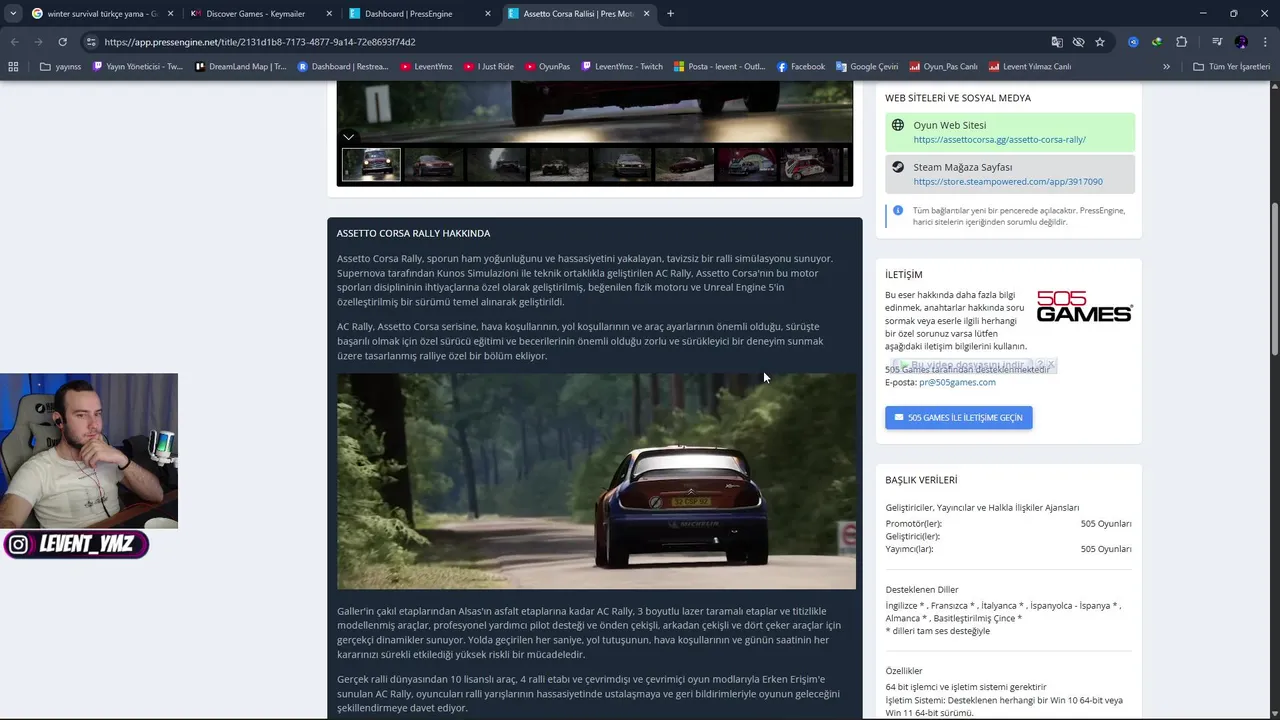Click the Steam icon beside Mağaza Sayfası
The image size is (1280, 720).
(898, 167)
